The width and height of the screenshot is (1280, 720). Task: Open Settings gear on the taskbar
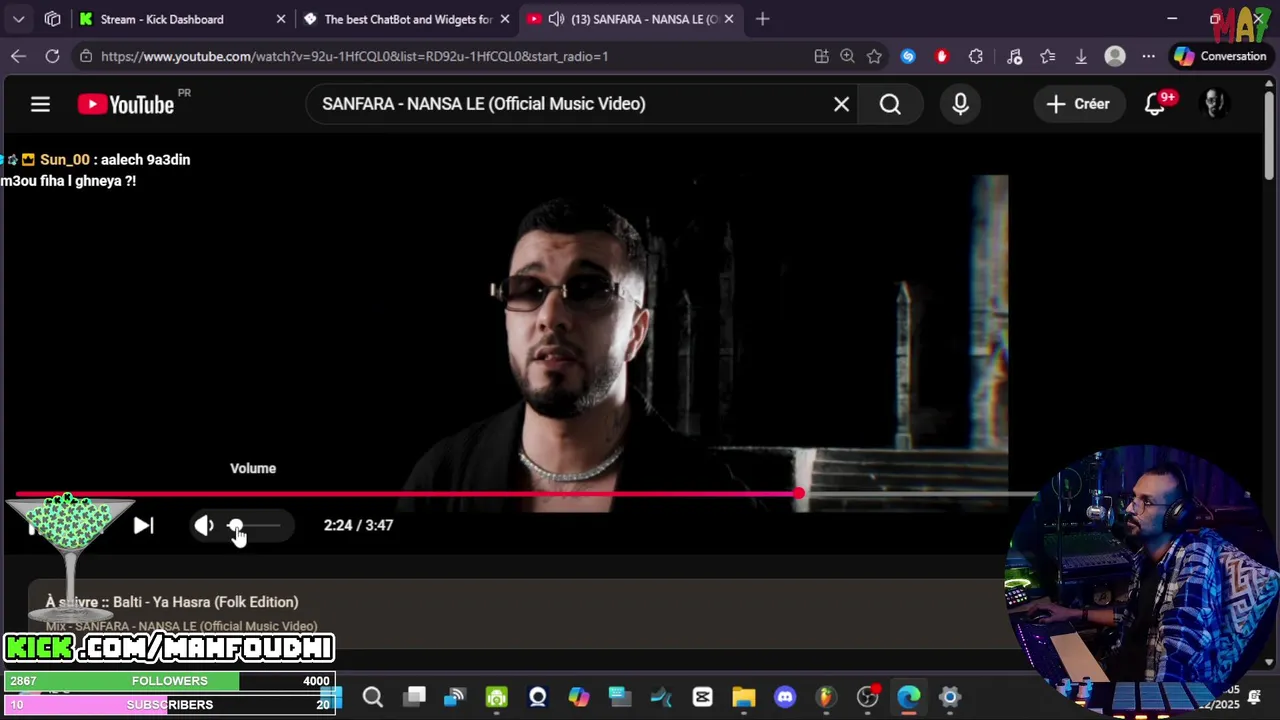point(949,697)
